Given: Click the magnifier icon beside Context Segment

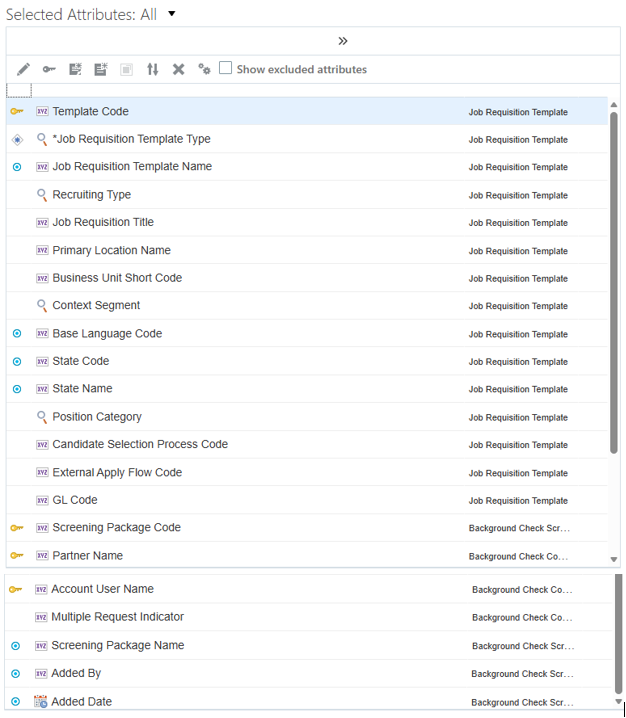Looking at the screenshot, I should 42,306.
